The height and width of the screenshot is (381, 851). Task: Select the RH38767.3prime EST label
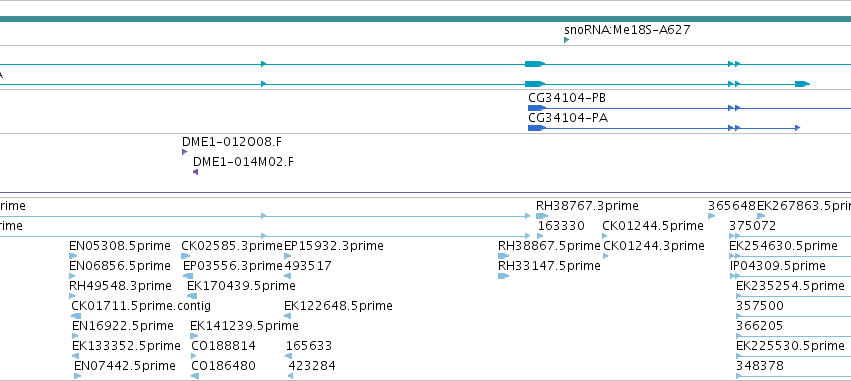587,206
